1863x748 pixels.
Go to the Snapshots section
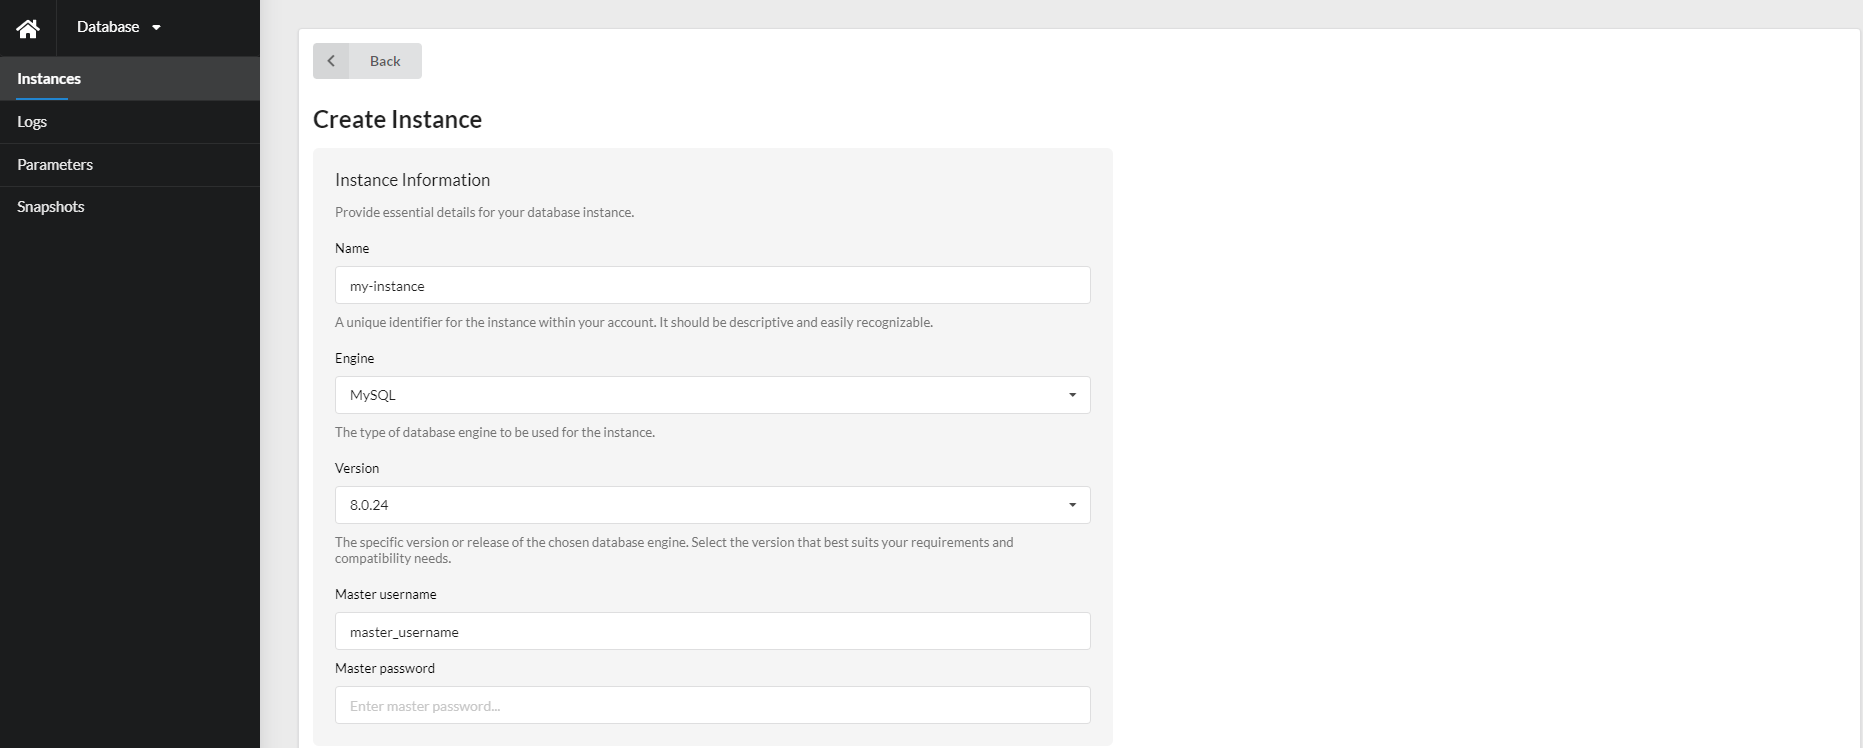click(x=50, y=206)
